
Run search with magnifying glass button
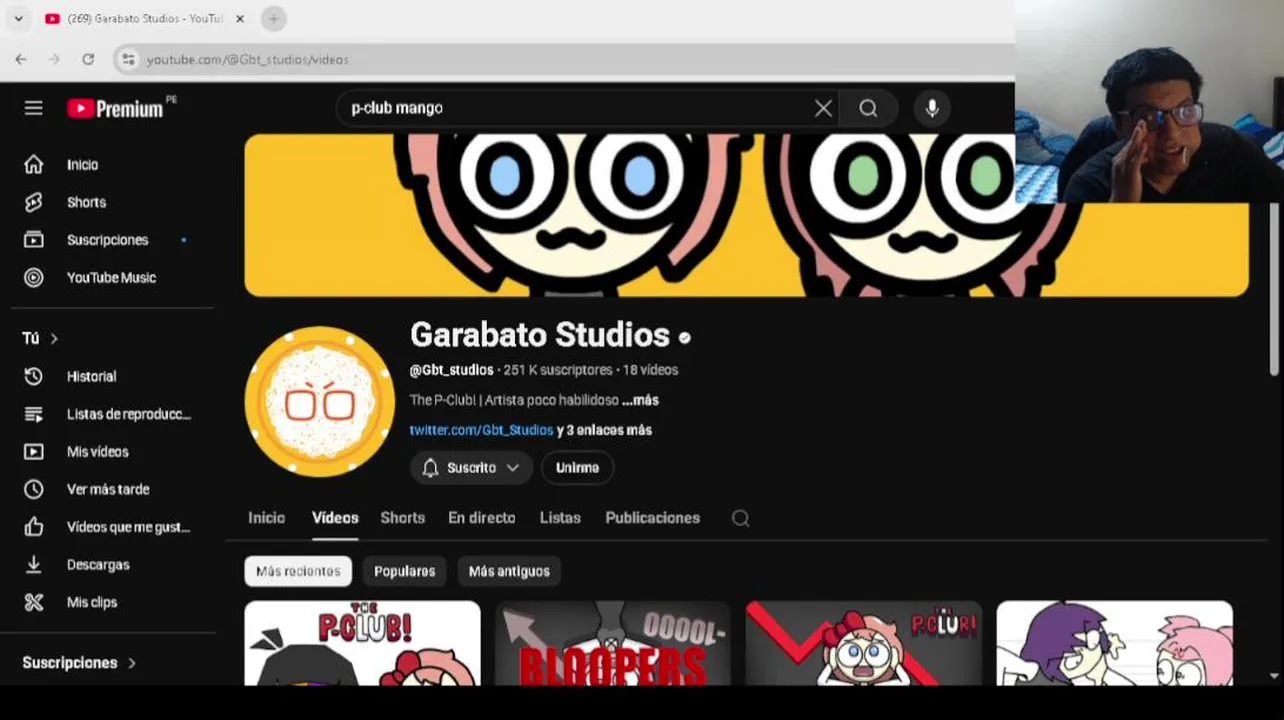pos(868,108)
